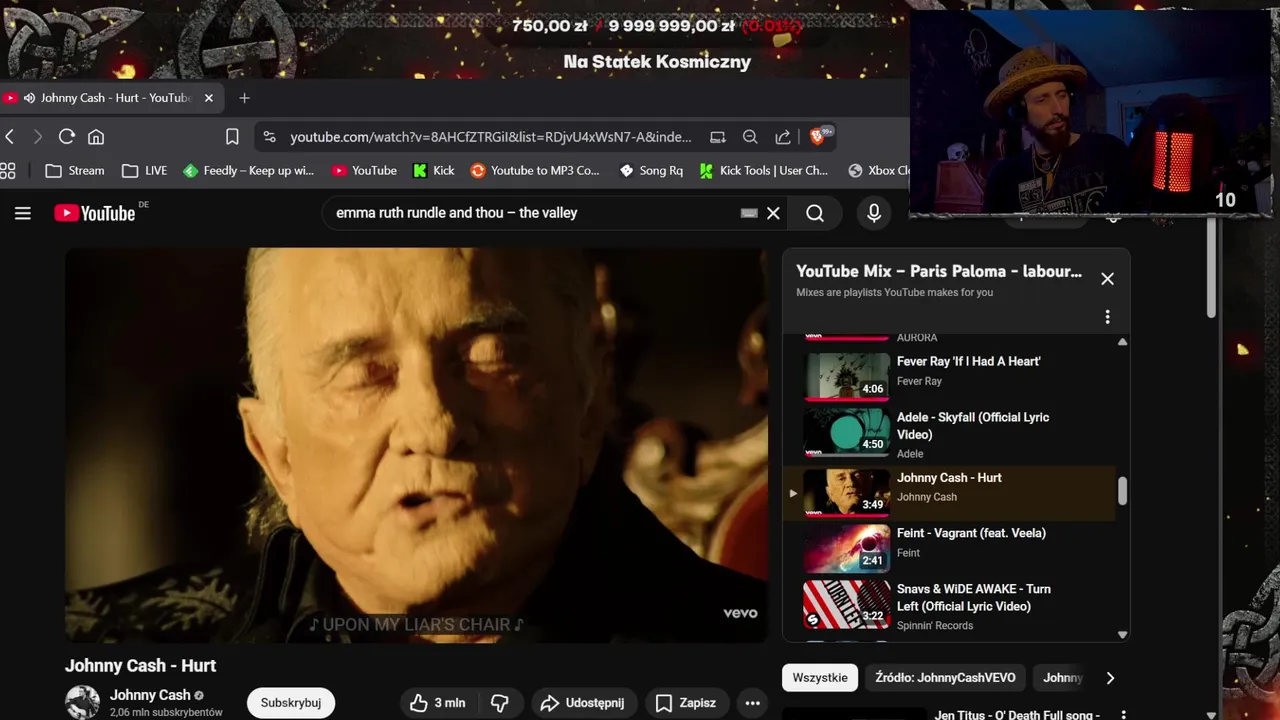
Task: Click the address bar URL
Action: click(490, 137)
